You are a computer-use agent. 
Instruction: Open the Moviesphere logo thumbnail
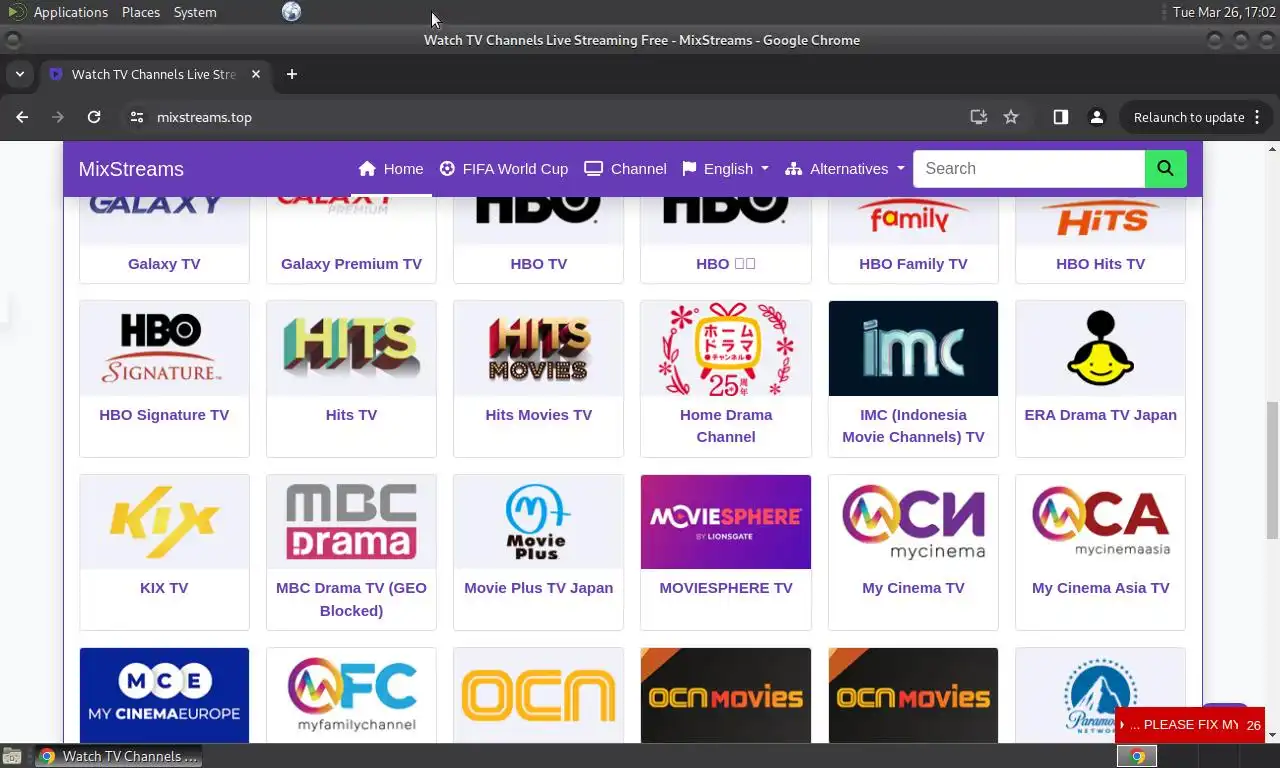tap(726, 522)
